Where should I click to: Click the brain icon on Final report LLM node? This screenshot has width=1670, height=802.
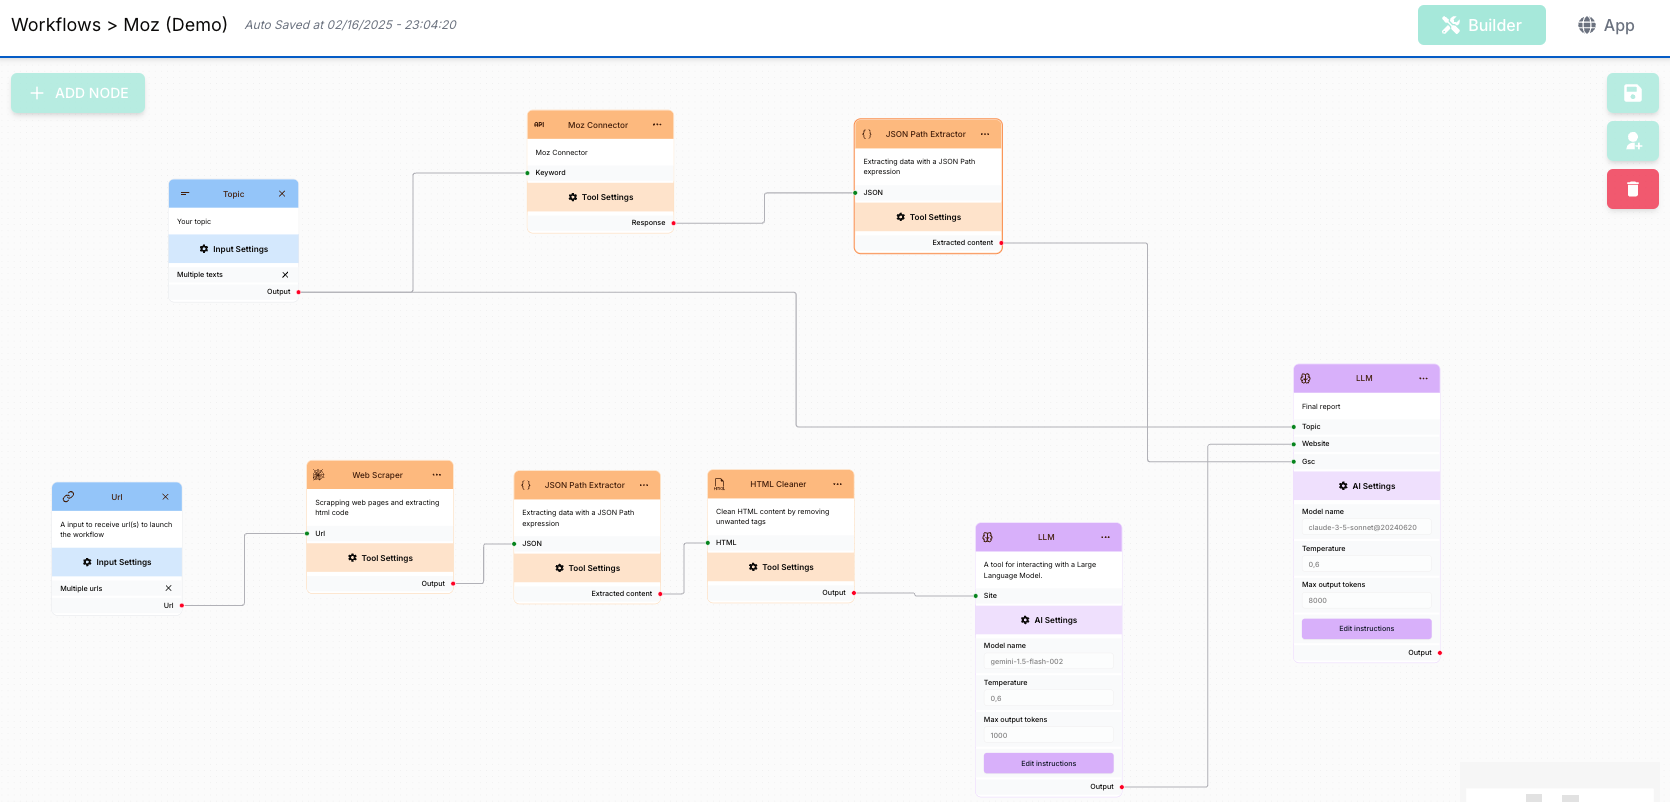[x=1305, y=378]
